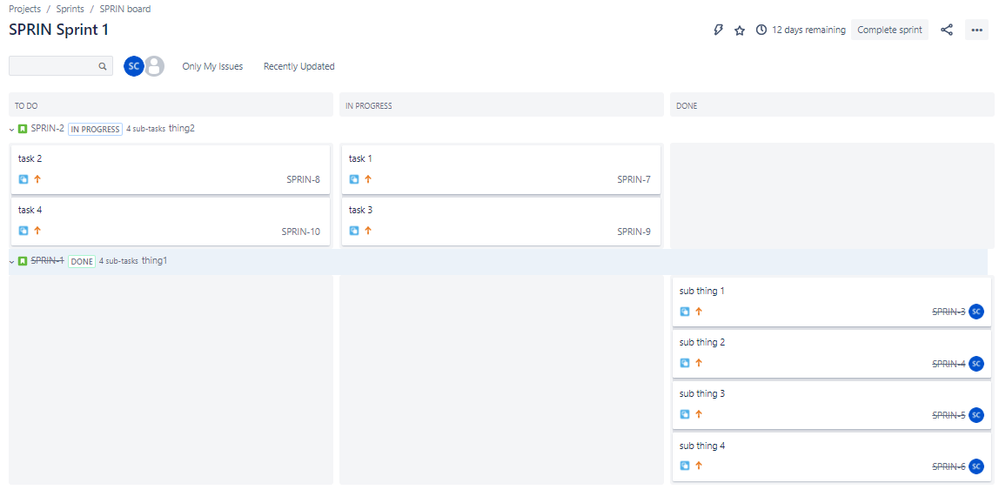This screenshot has width=999, height=490.
Task: Click the priority arrow on task 3
Action: pos(368,231)
